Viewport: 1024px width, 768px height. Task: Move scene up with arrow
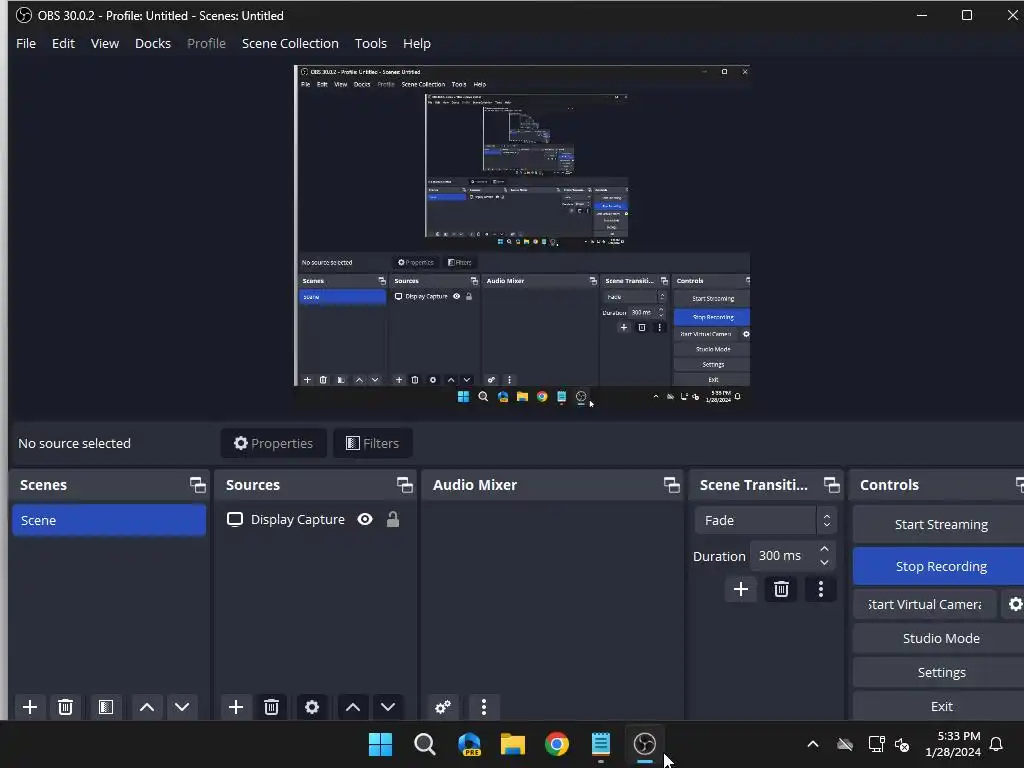click(147, 707)
